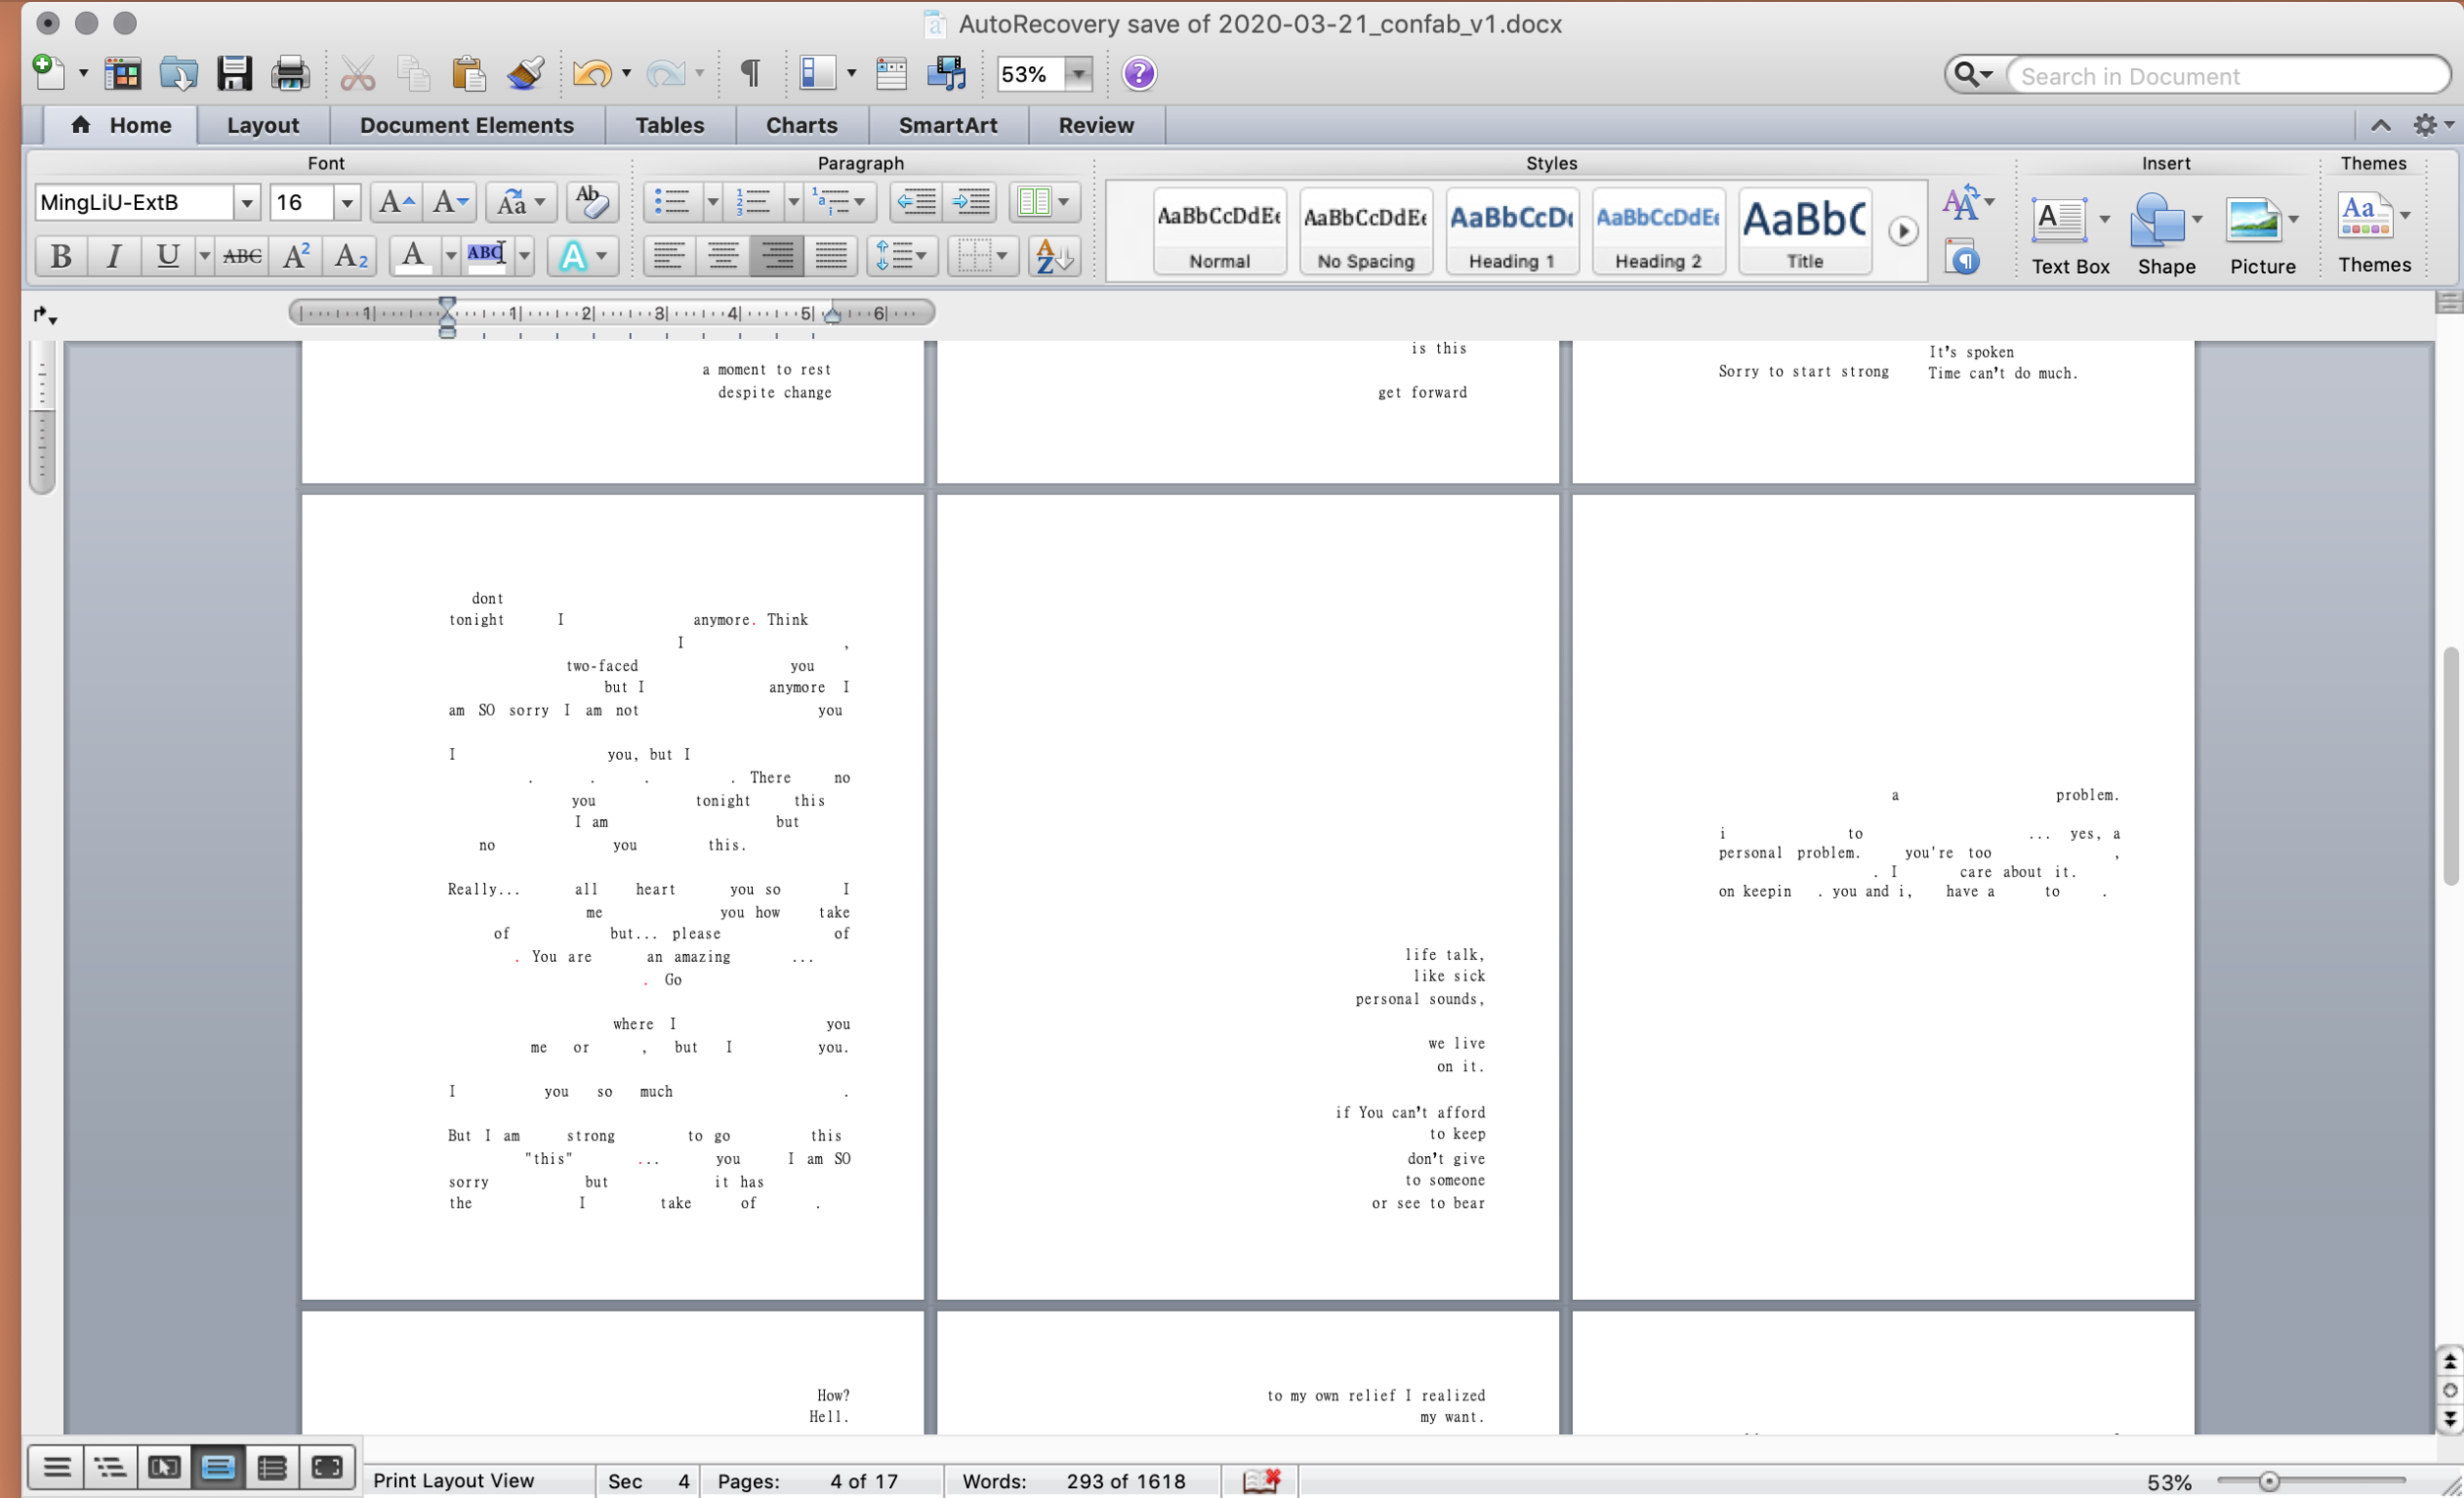
Task: Click the Increase Indent icon
Action: click(970, 202)
